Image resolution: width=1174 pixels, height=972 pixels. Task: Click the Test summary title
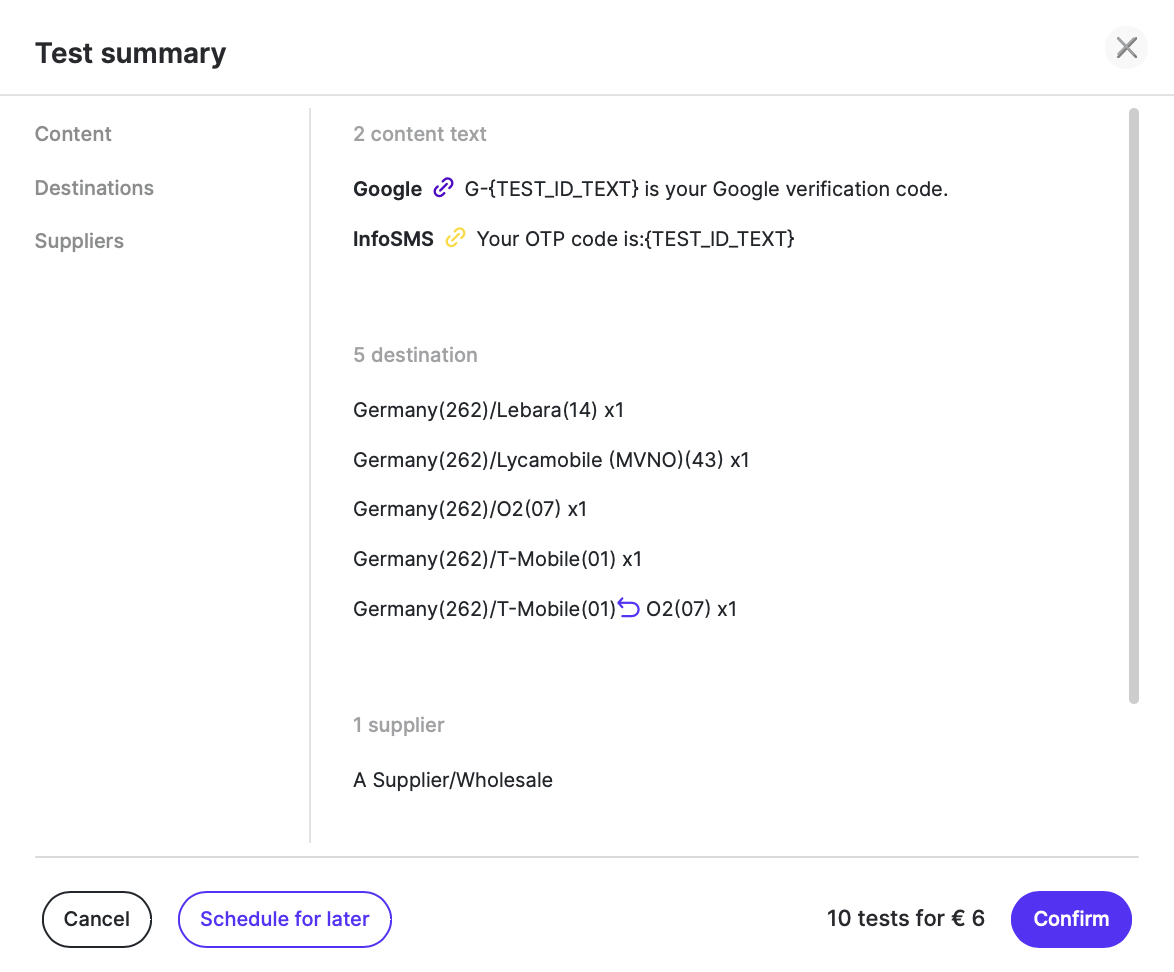click(x=130, y=53)
